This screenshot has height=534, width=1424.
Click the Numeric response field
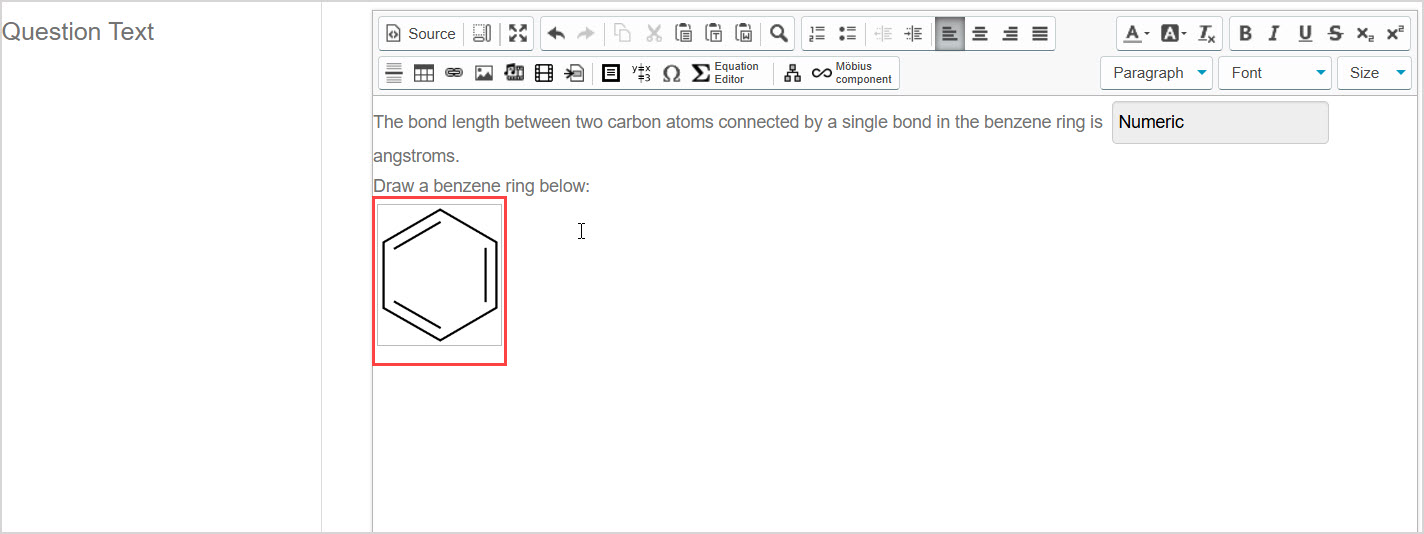click(1219, 122)
